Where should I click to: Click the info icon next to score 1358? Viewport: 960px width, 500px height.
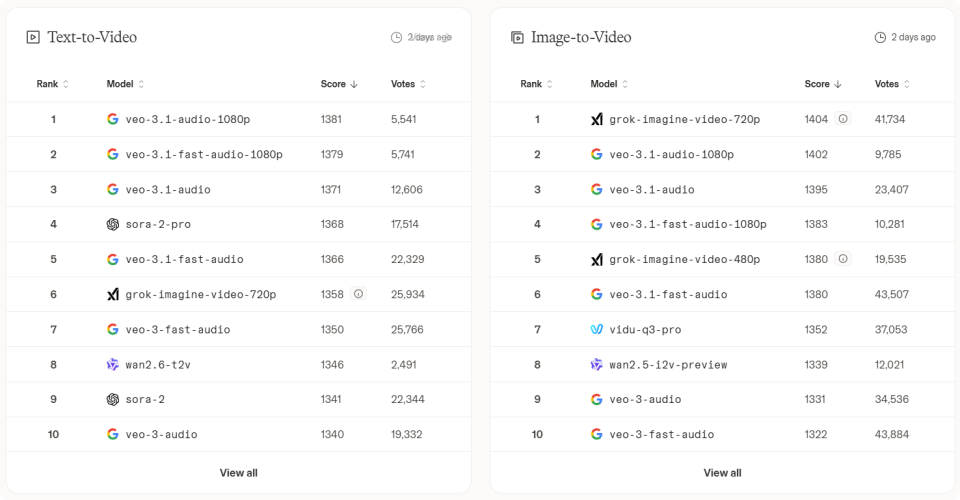[359, 294]
